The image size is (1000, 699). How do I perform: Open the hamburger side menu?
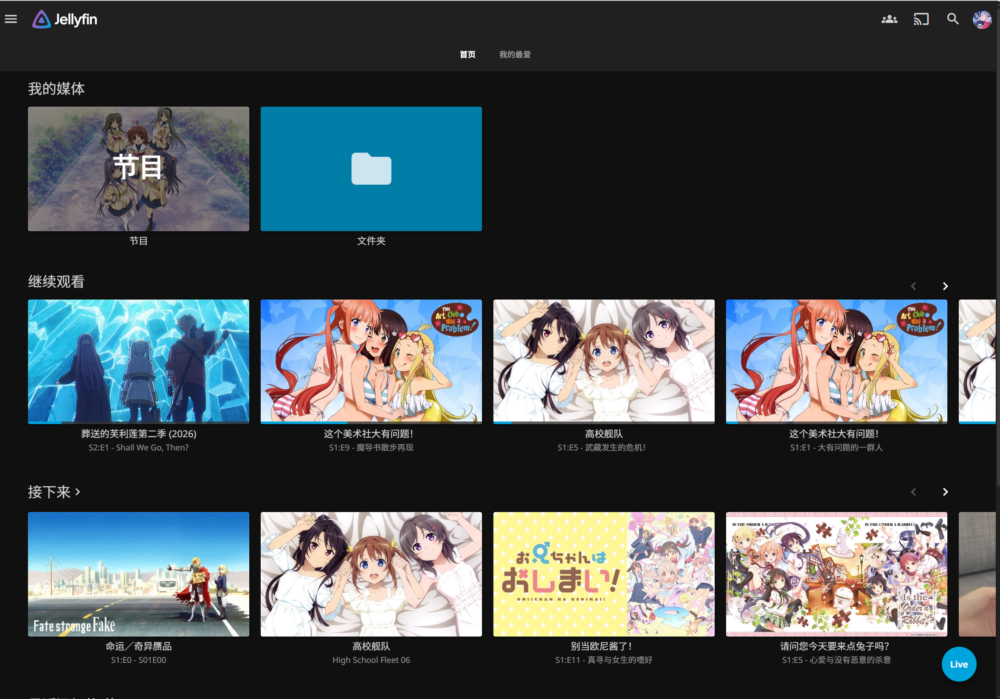[x=11, y=19]
